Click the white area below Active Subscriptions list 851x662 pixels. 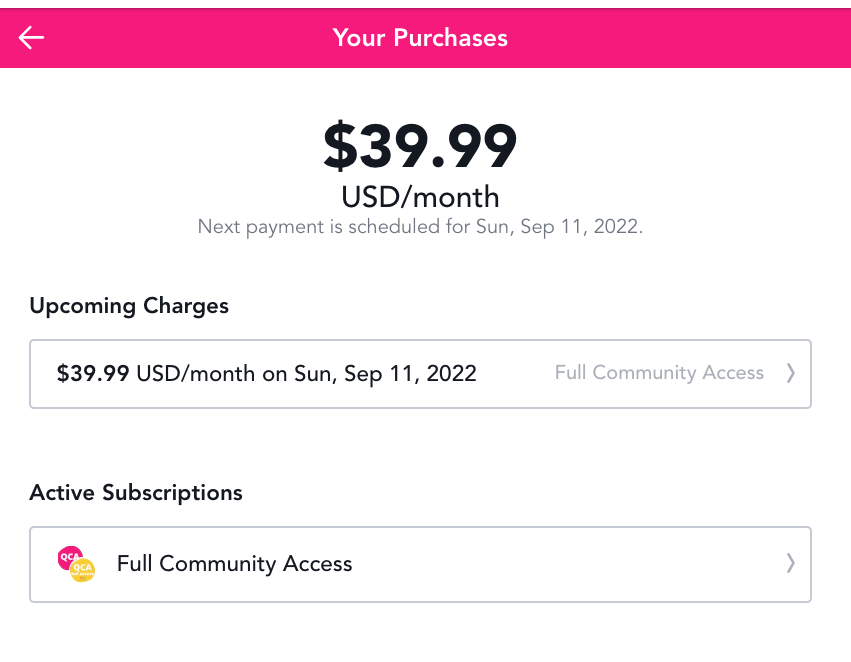click(x=420, y=635)
